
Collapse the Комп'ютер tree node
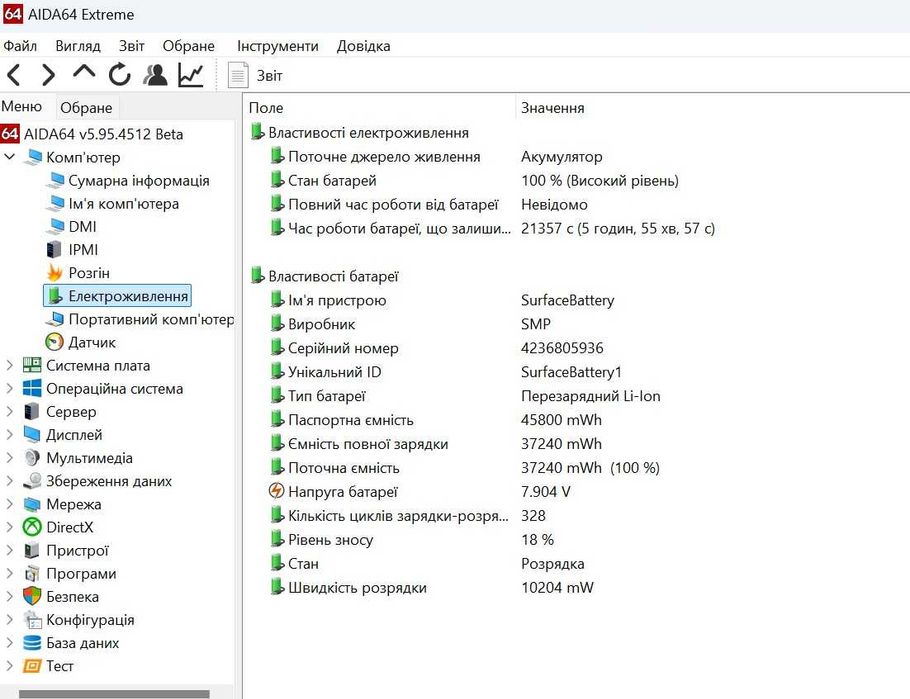coord(9,157)
